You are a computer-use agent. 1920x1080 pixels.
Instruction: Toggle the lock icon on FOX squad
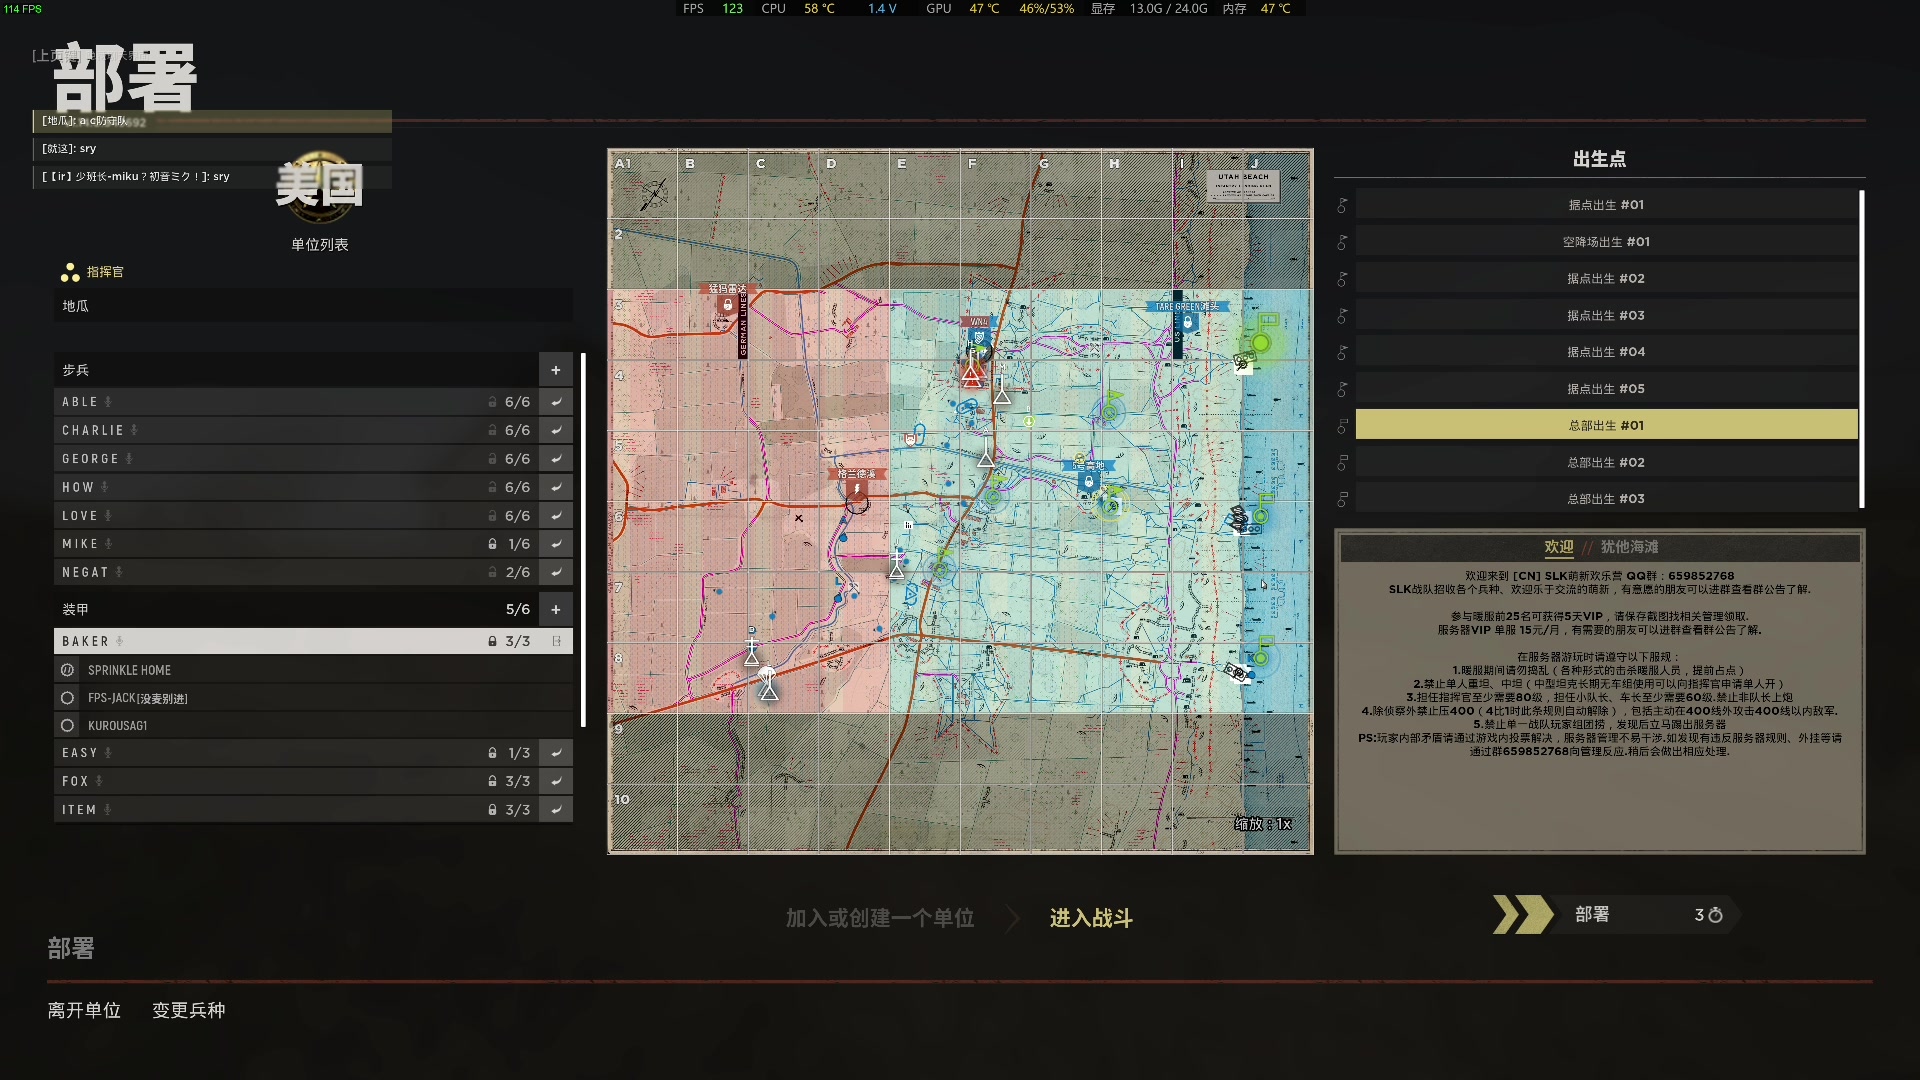tap(492, 781)
